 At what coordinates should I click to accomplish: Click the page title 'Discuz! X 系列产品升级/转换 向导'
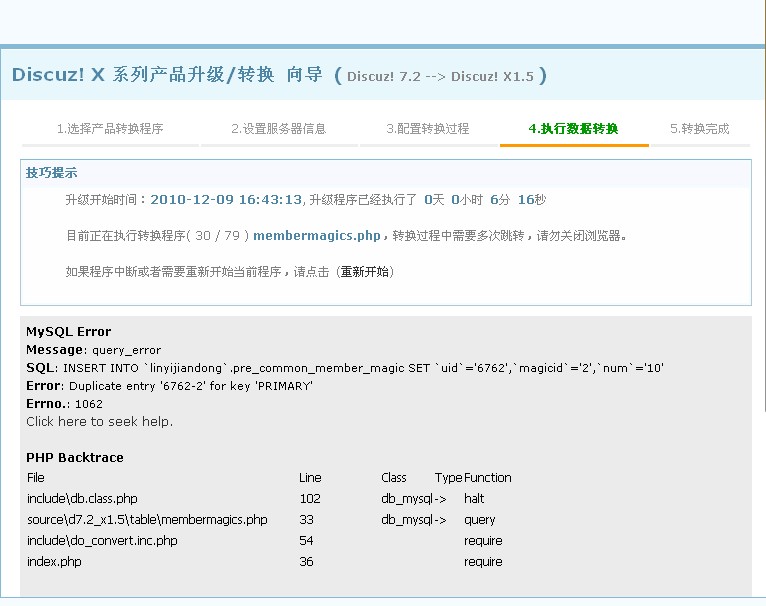coord(167,75)
